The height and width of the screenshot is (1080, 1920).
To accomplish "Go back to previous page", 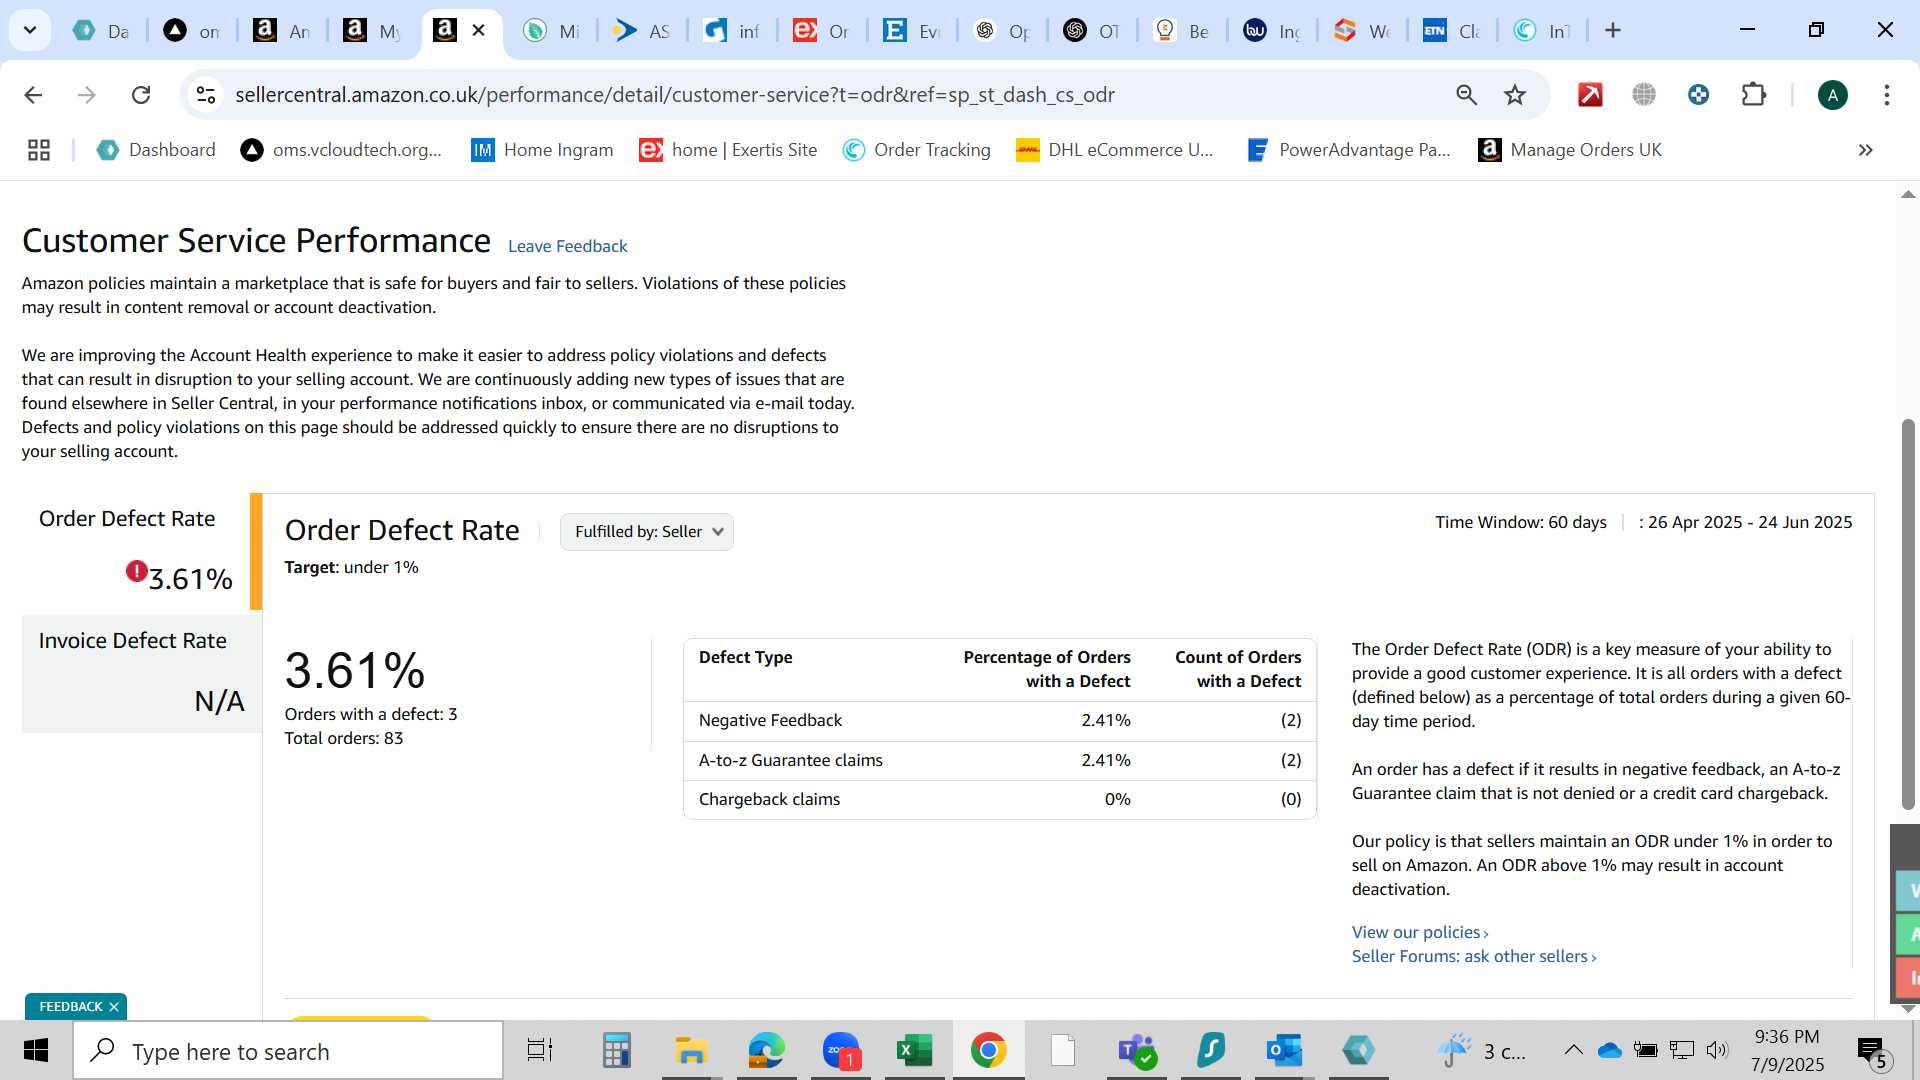I will point(33,95).
